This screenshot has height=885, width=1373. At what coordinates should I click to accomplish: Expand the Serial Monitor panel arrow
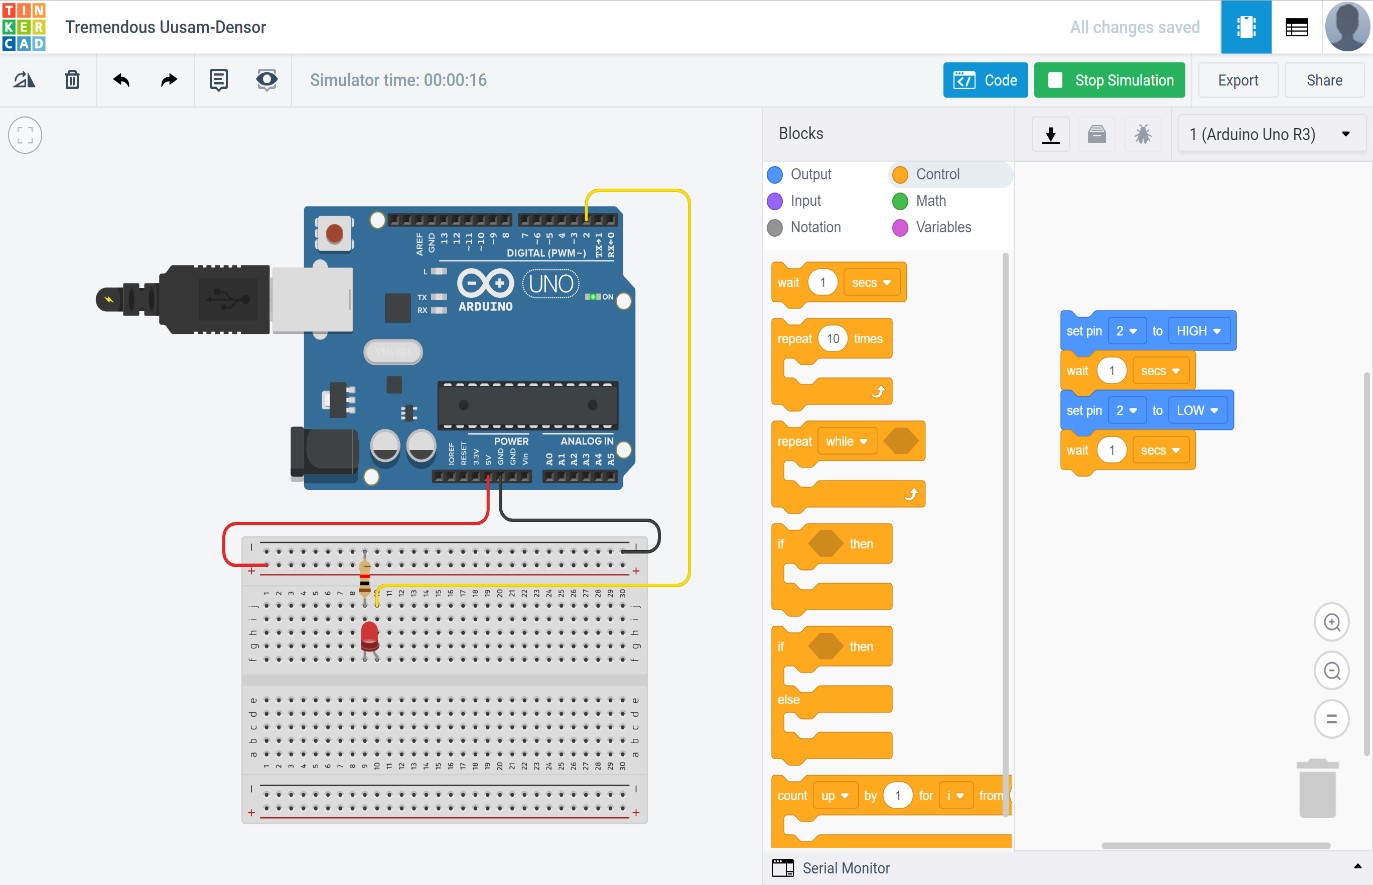click(x=1357, y=867)
